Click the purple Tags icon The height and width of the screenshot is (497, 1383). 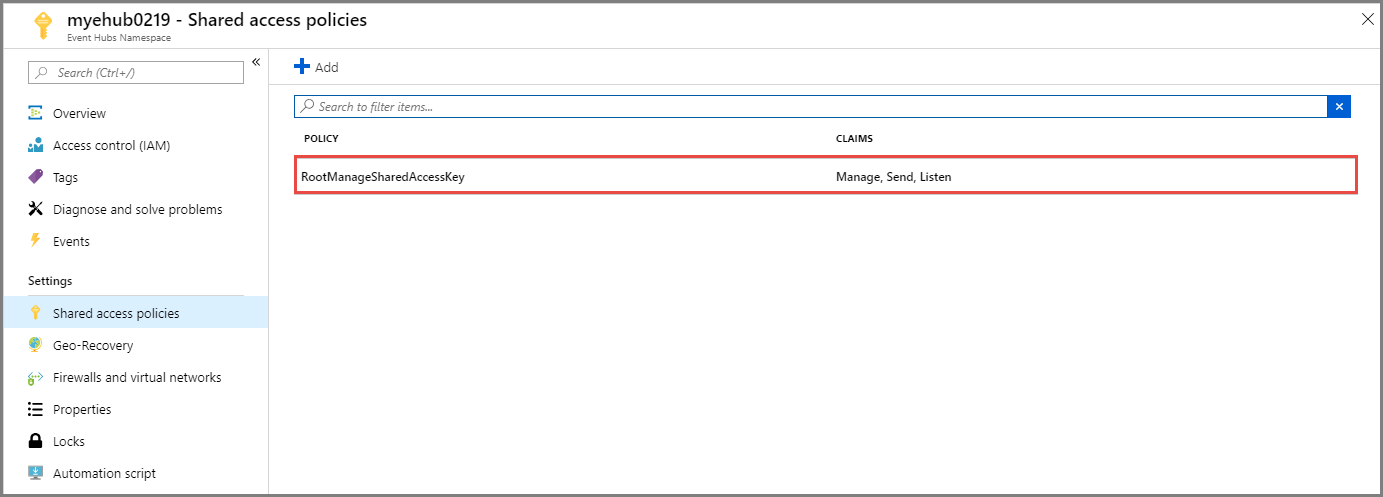(36, 177)
